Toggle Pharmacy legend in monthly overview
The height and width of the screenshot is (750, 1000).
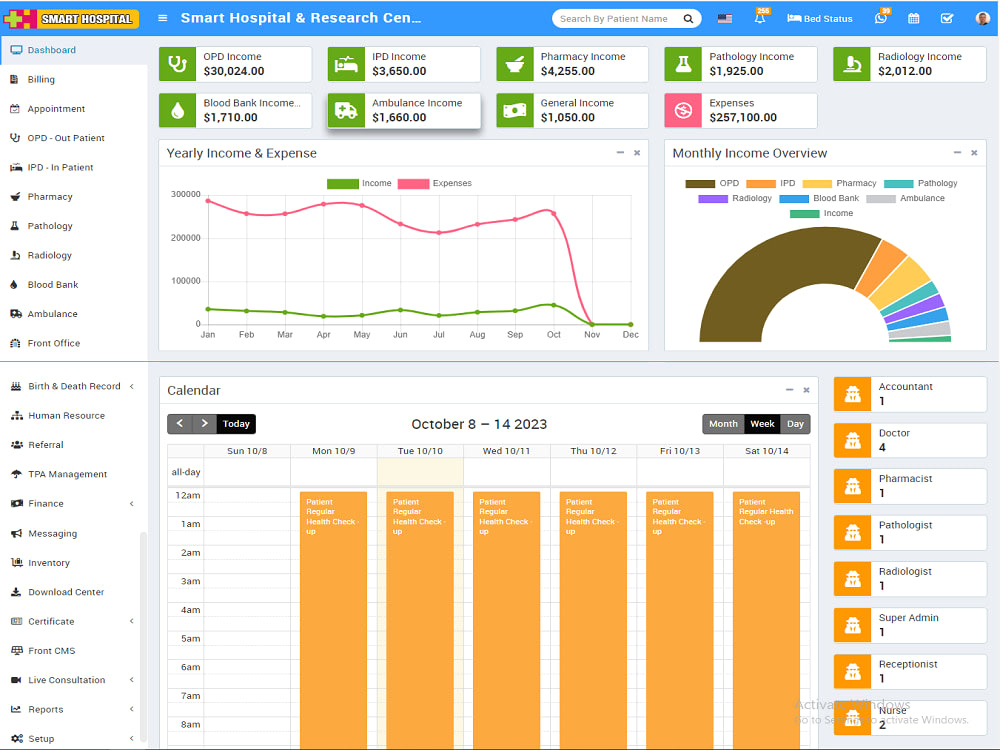tap(839, 183)
